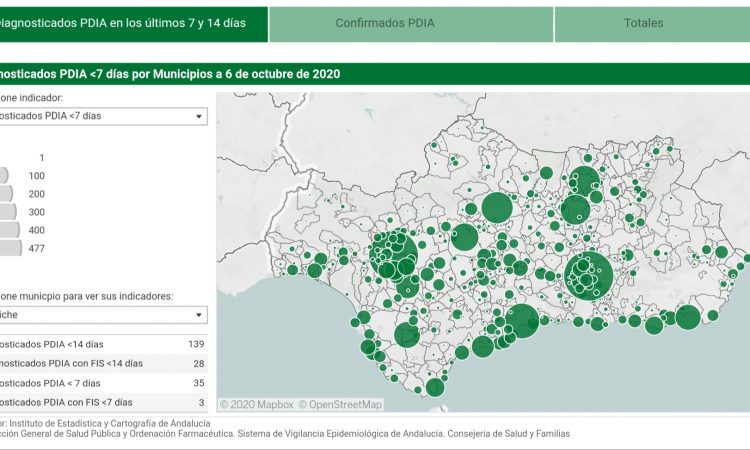Open the municipio selection dropdown

coord(103,314)
